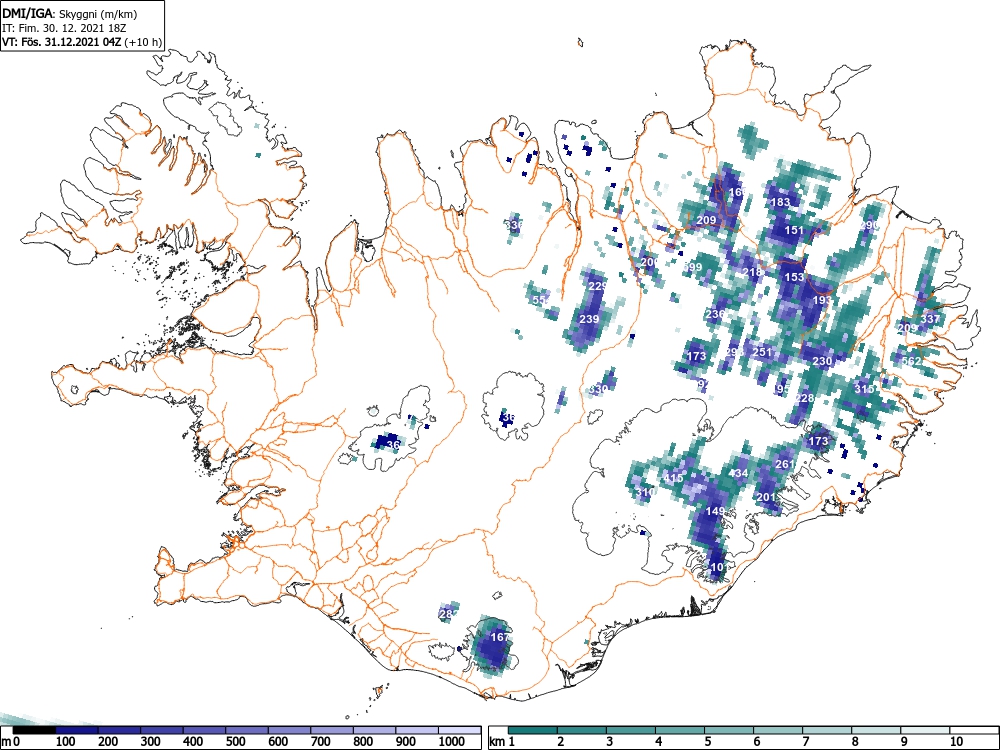This screenshot has height=750, width=1000.
Task: Click the 434 visibility value on the map
Action: [739, 473]
